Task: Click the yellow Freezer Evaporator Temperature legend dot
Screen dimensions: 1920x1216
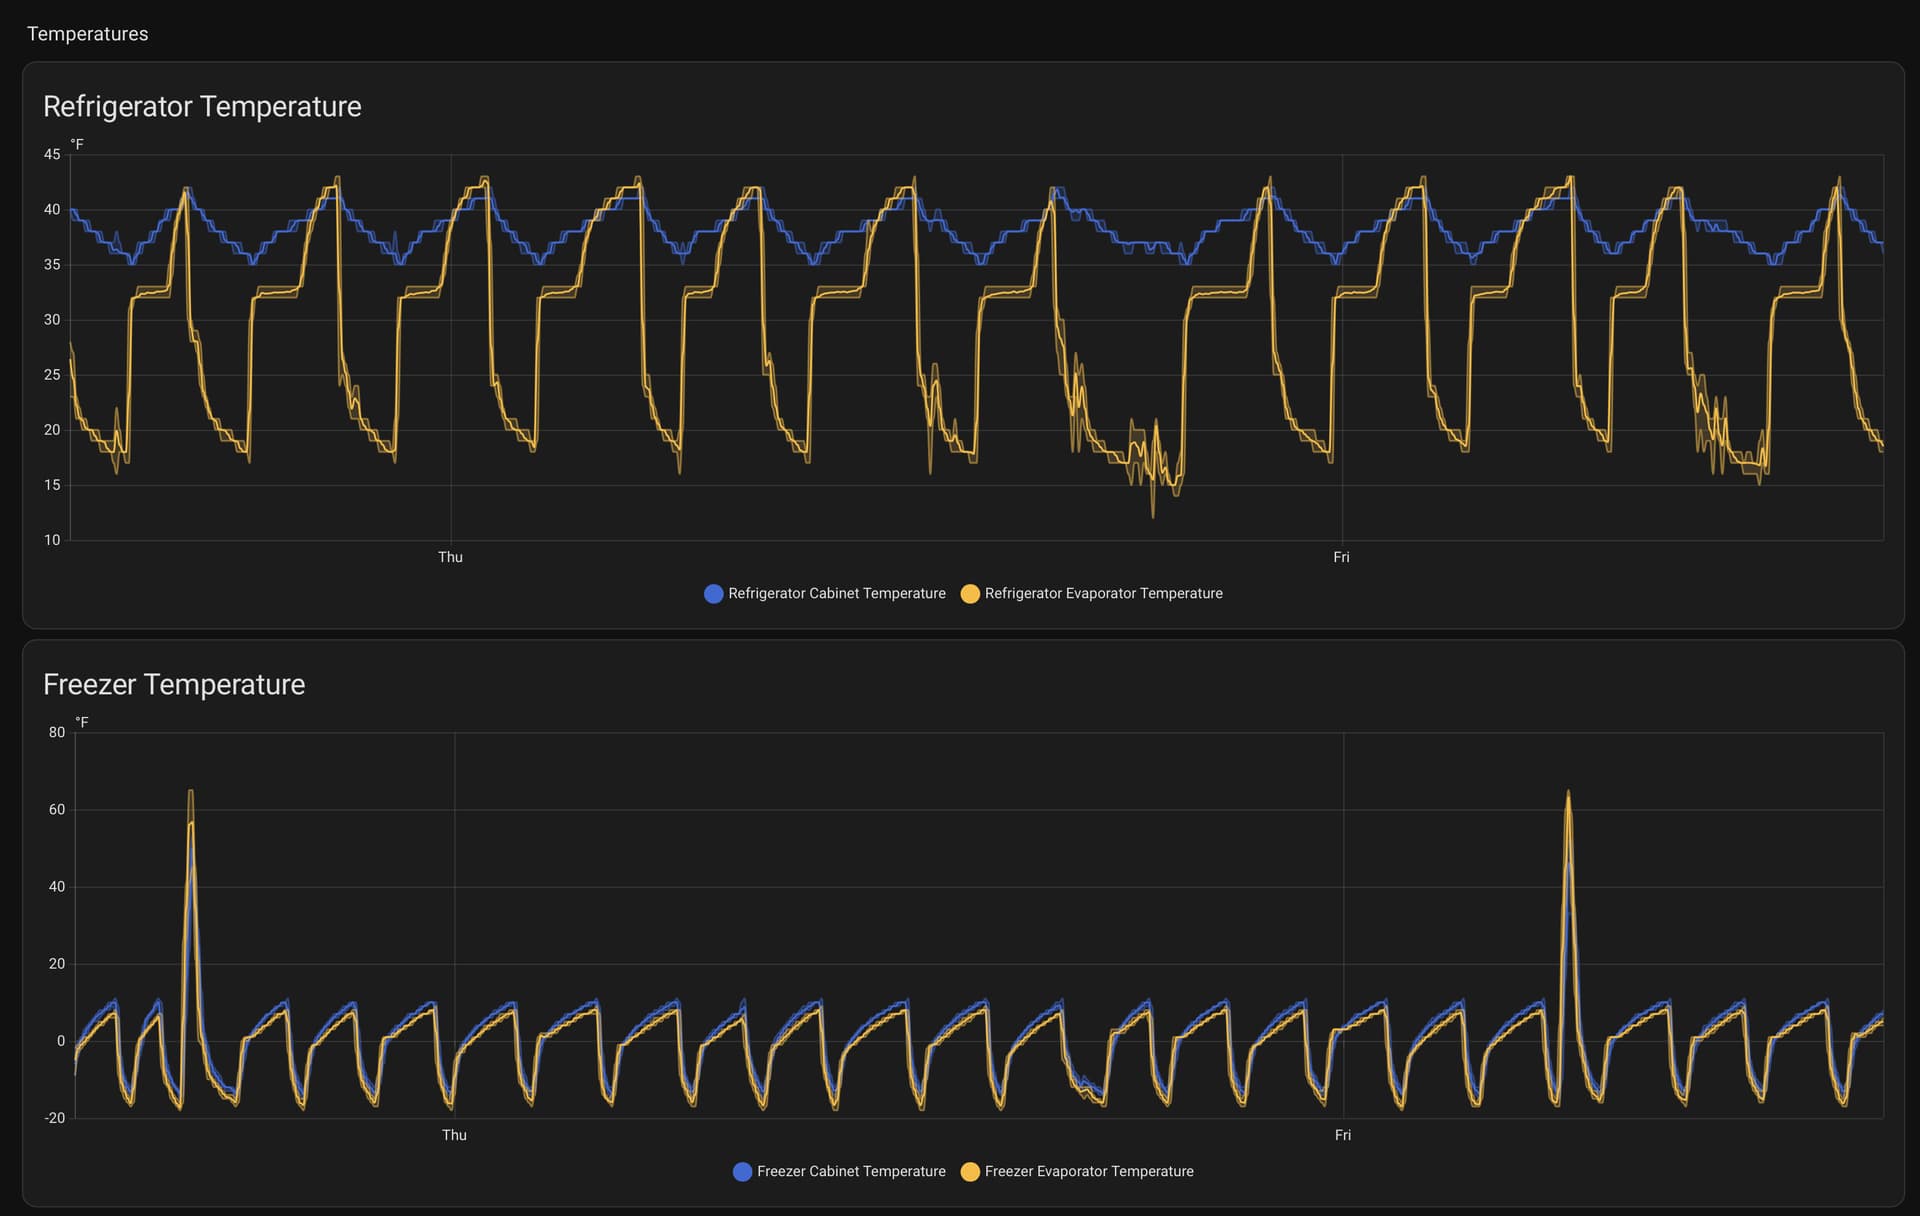Action: tap(969, 1172)
